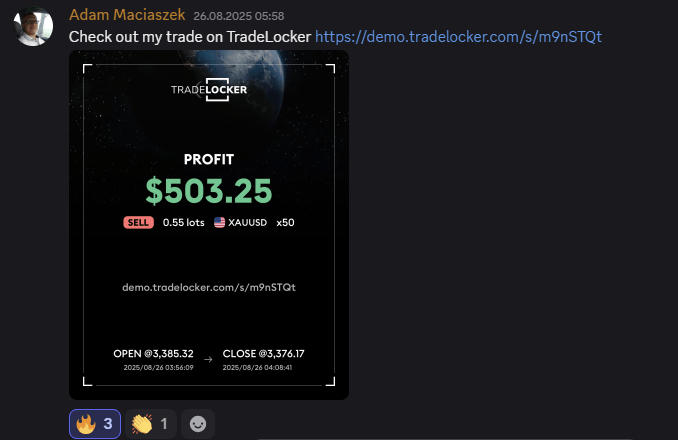
Task: Click the x50 leverage label
Action: 285,223
